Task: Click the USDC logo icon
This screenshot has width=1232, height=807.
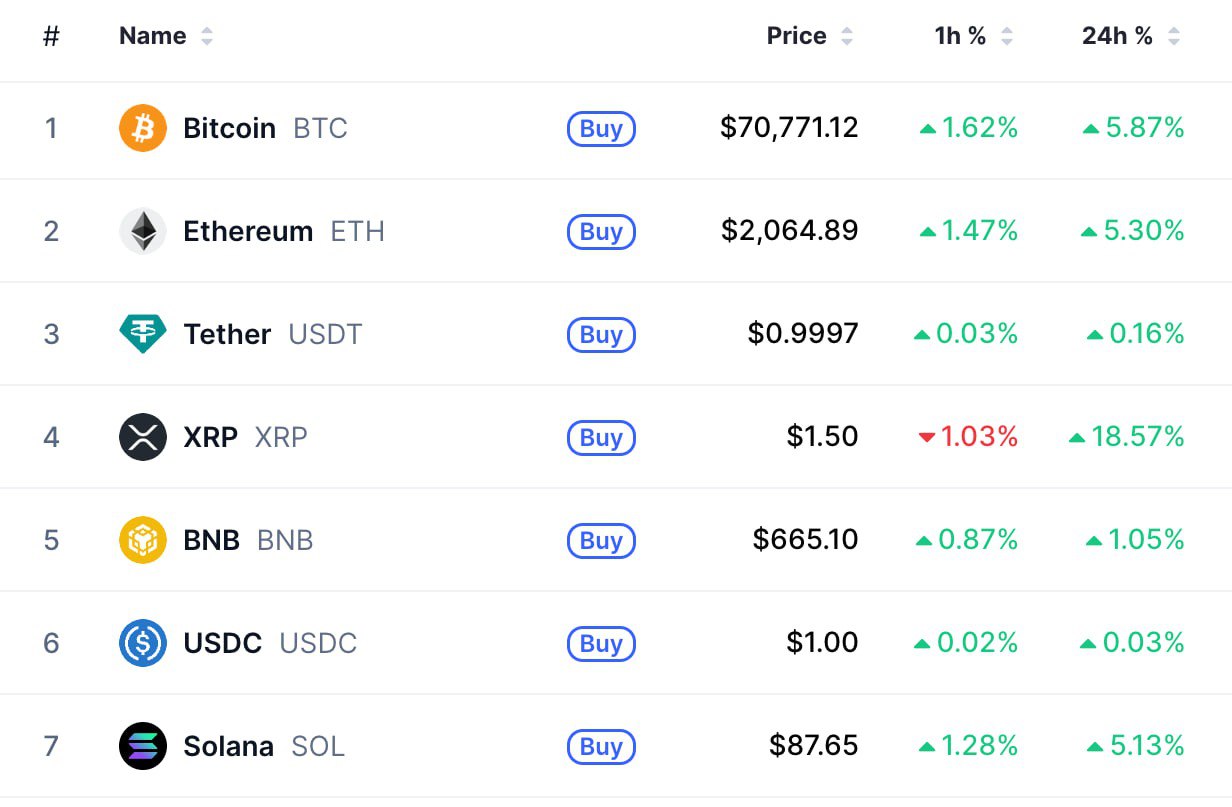Action: (x=143, y=643)
